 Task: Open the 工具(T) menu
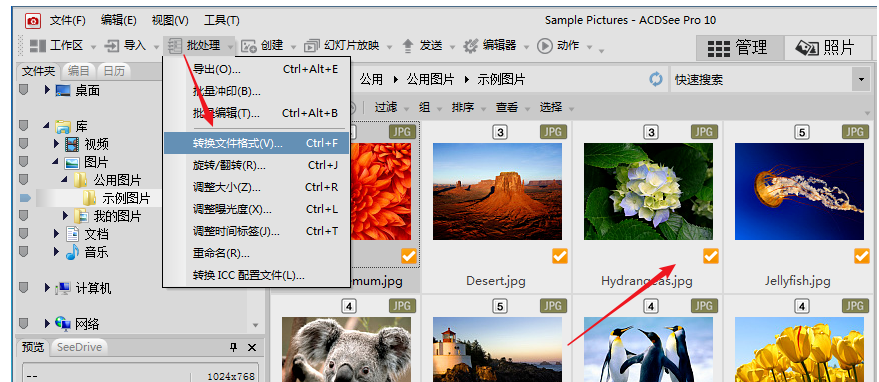(221, 21)
